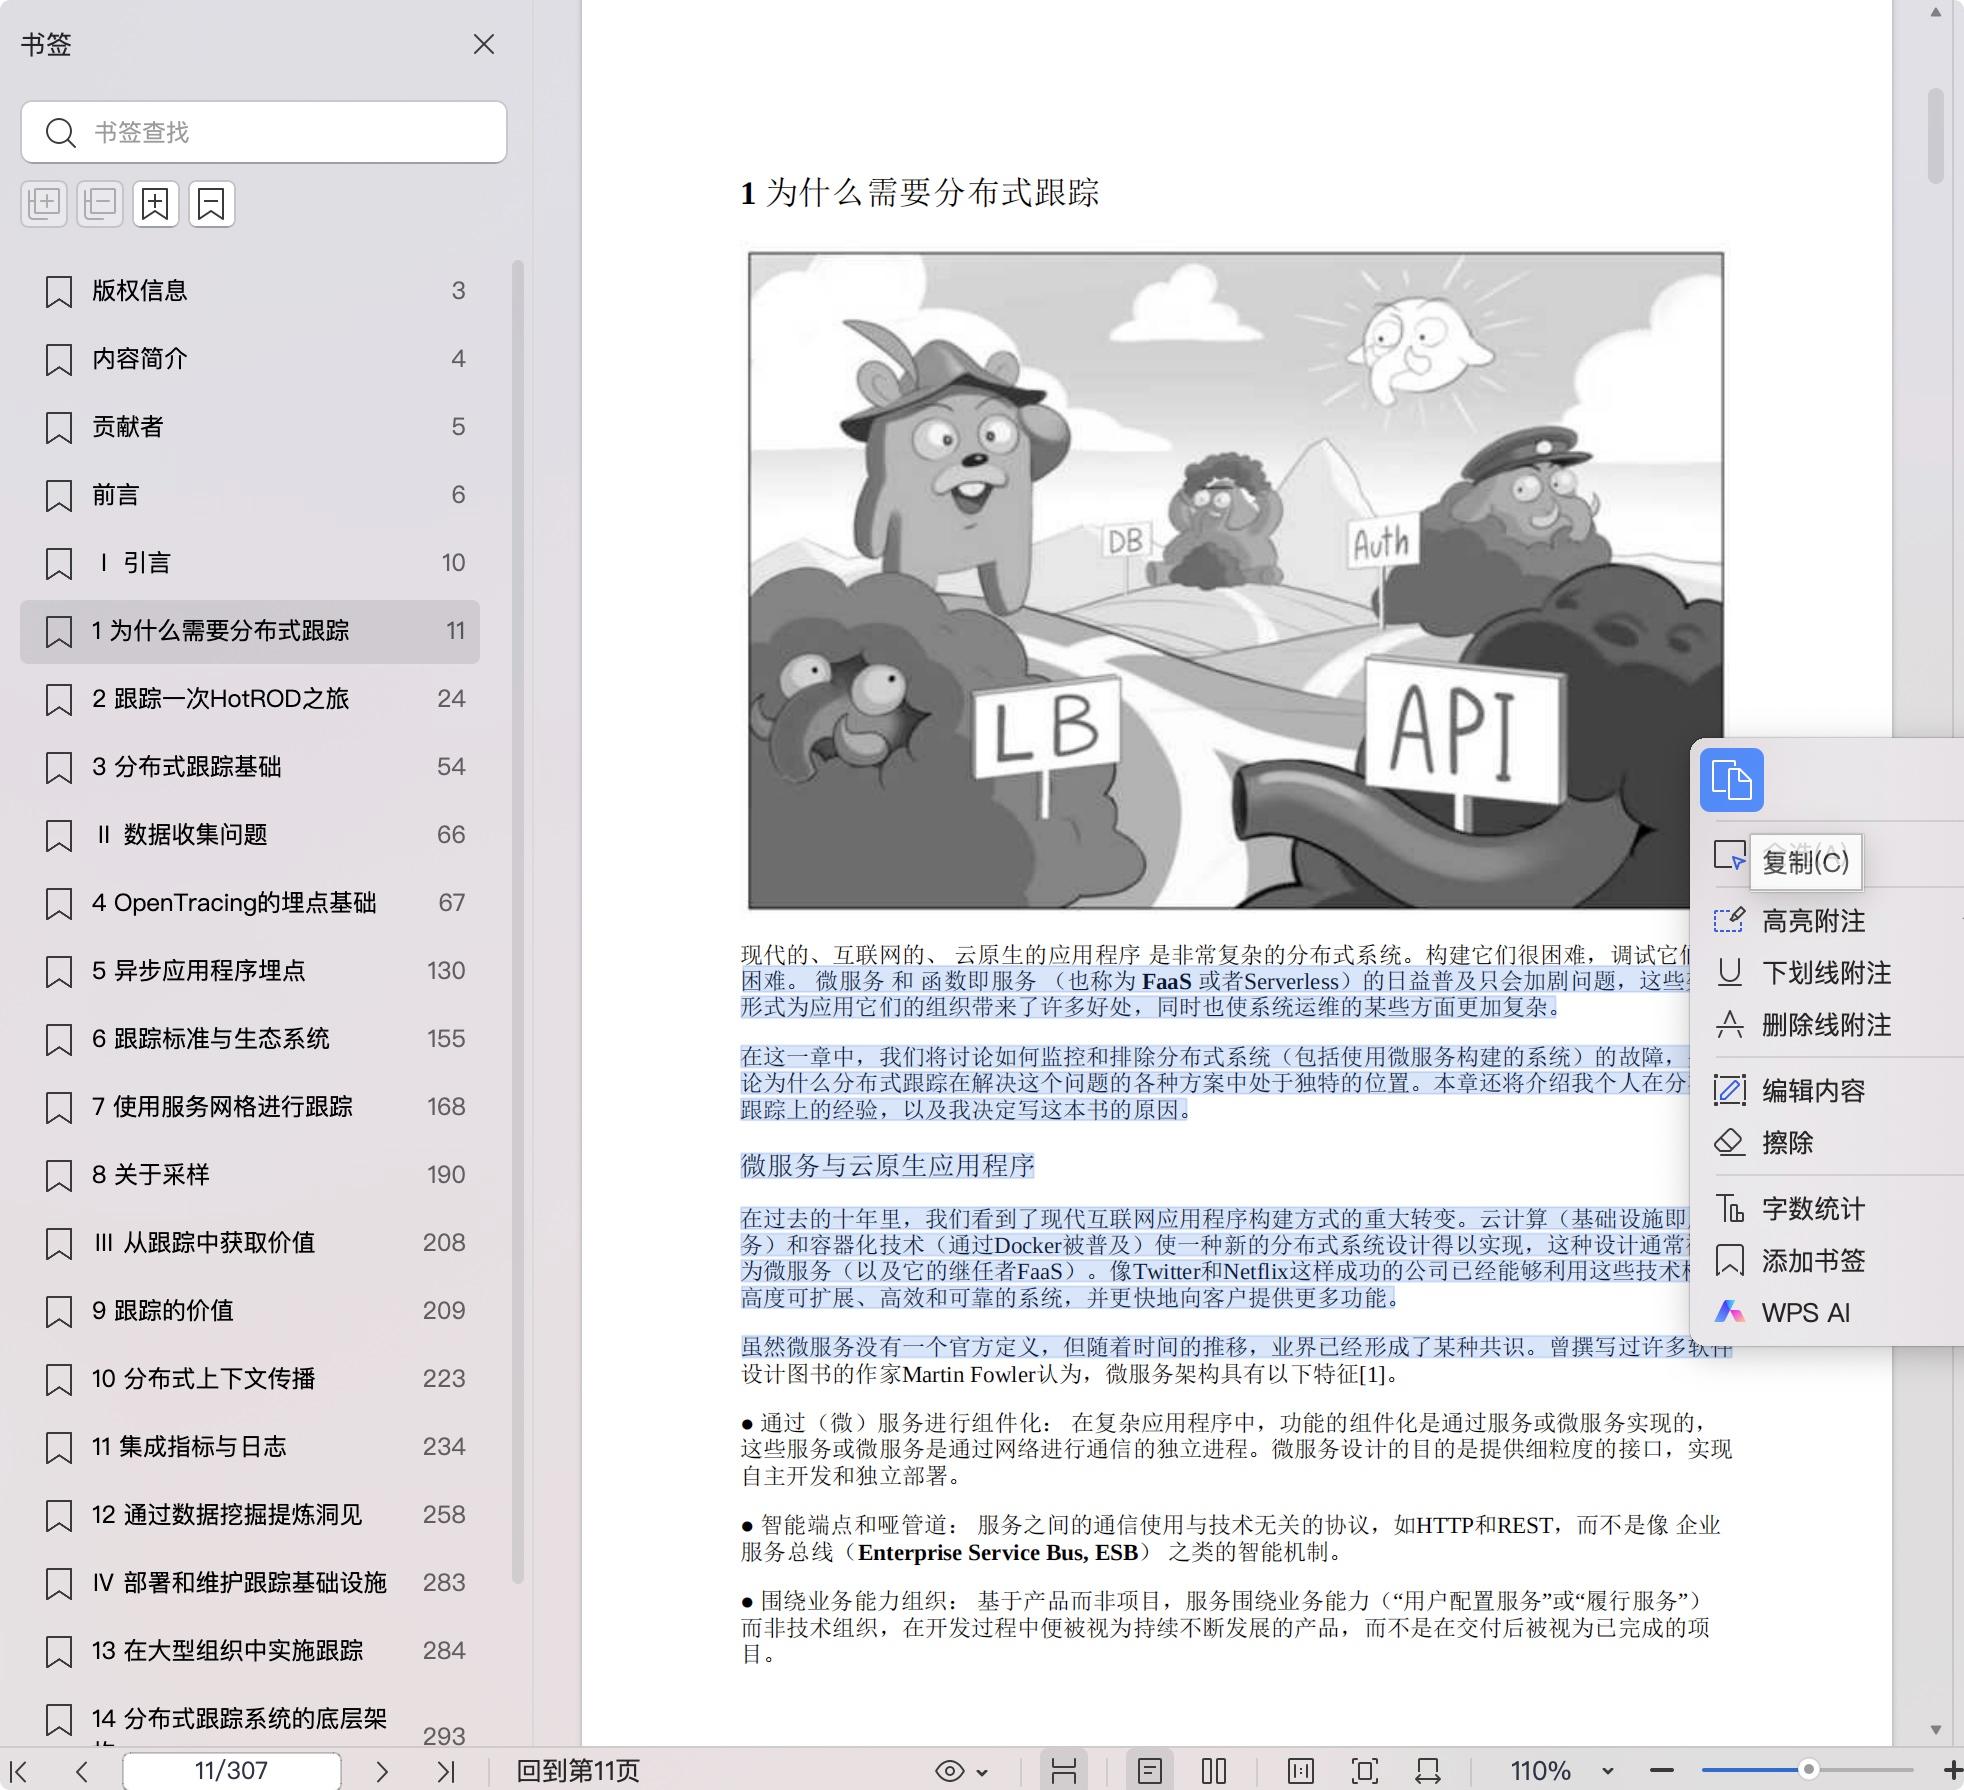
Task: Click the cartoon illustration in the page
Action: click(x=1235, y=580)
